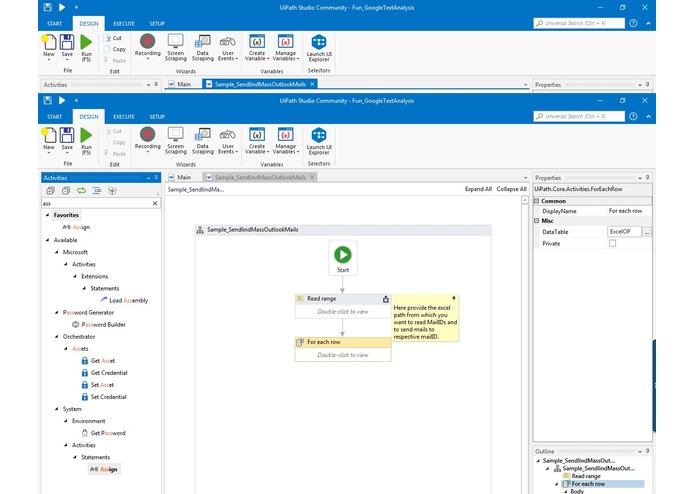Click the pin on the yellow annotation note

click(453, 298)
